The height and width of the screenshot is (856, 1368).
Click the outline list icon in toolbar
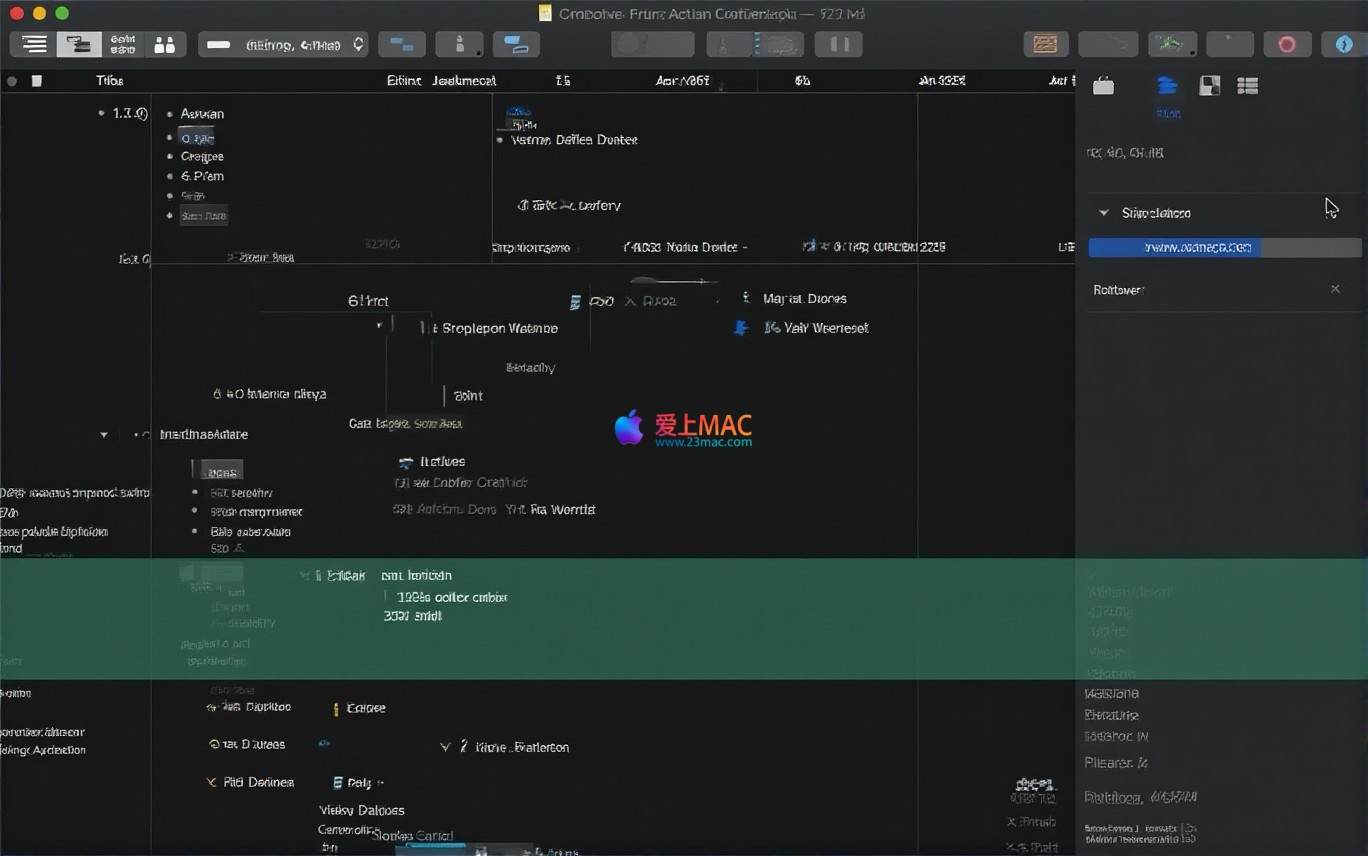click(34, 45)
